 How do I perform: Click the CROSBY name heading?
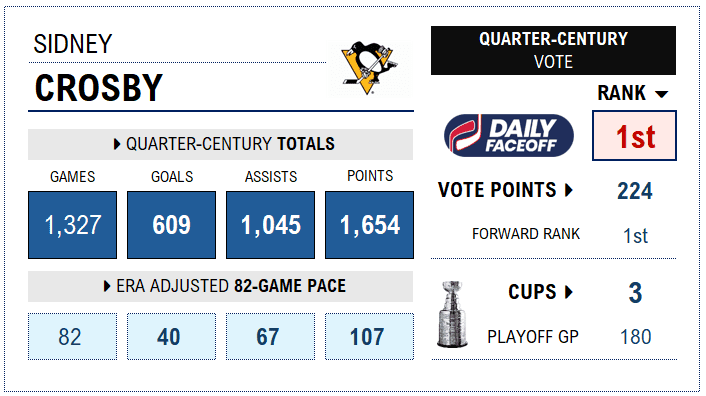(x=99, y=88)
